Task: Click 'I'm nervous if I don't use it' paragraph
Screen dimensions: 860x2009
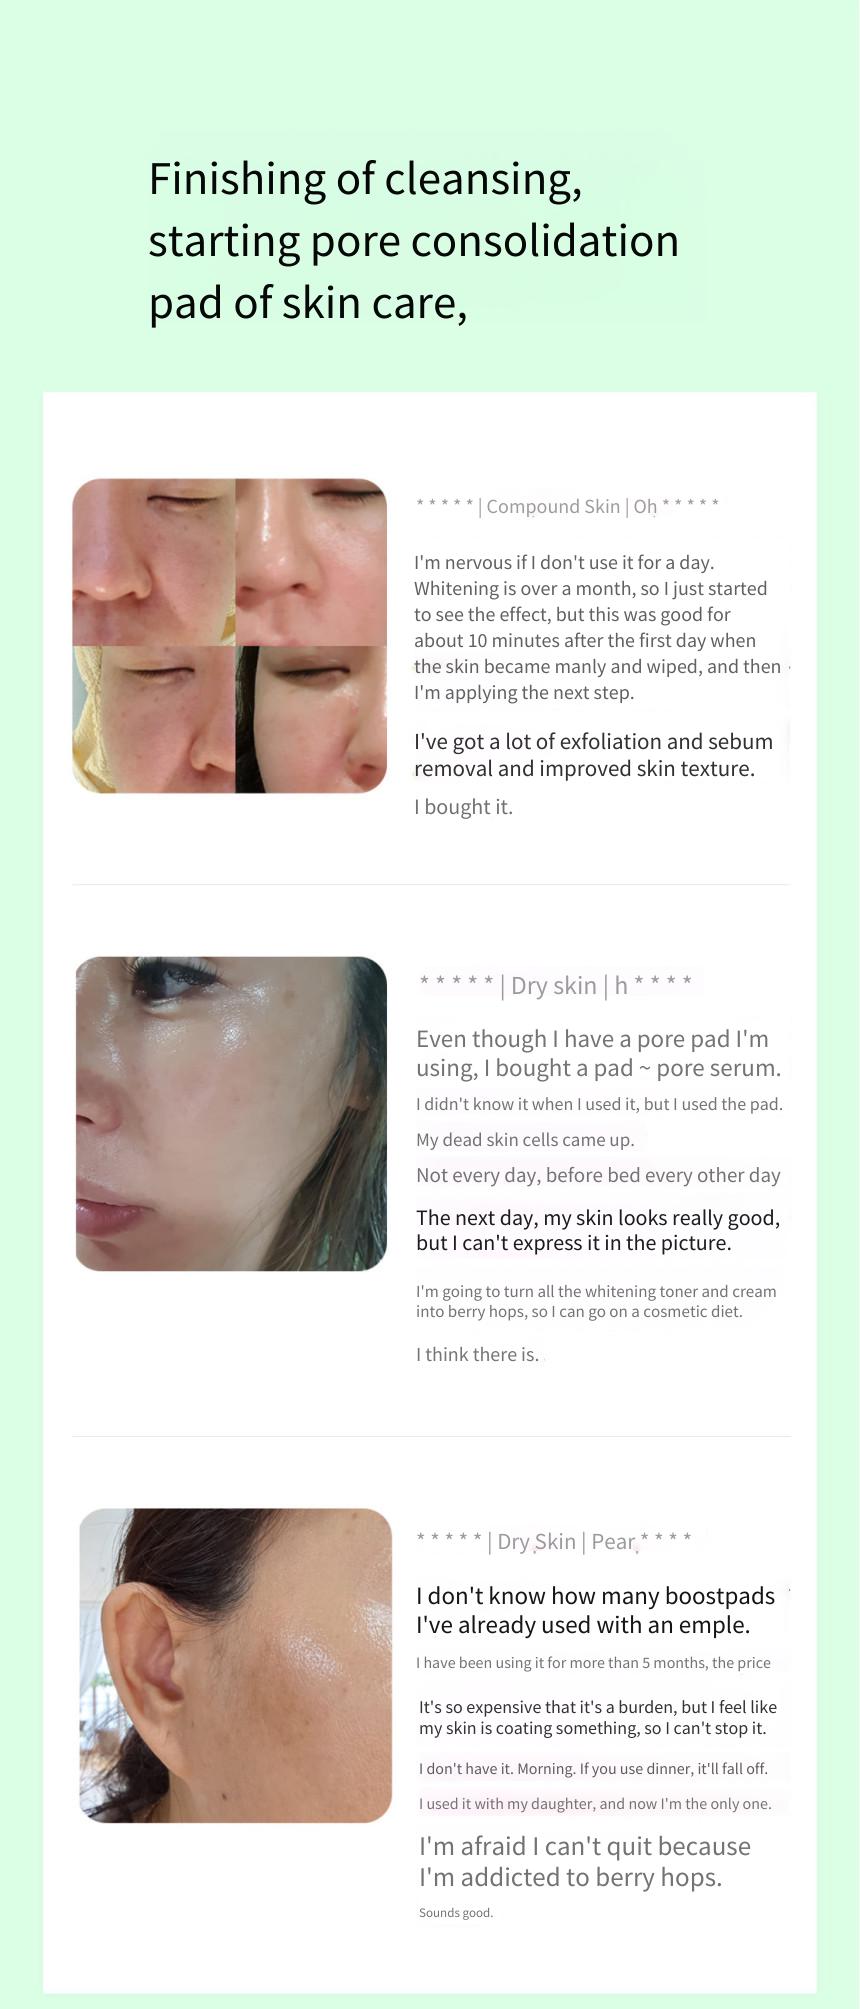Action: pyautogui.click(x=598, y=627)
